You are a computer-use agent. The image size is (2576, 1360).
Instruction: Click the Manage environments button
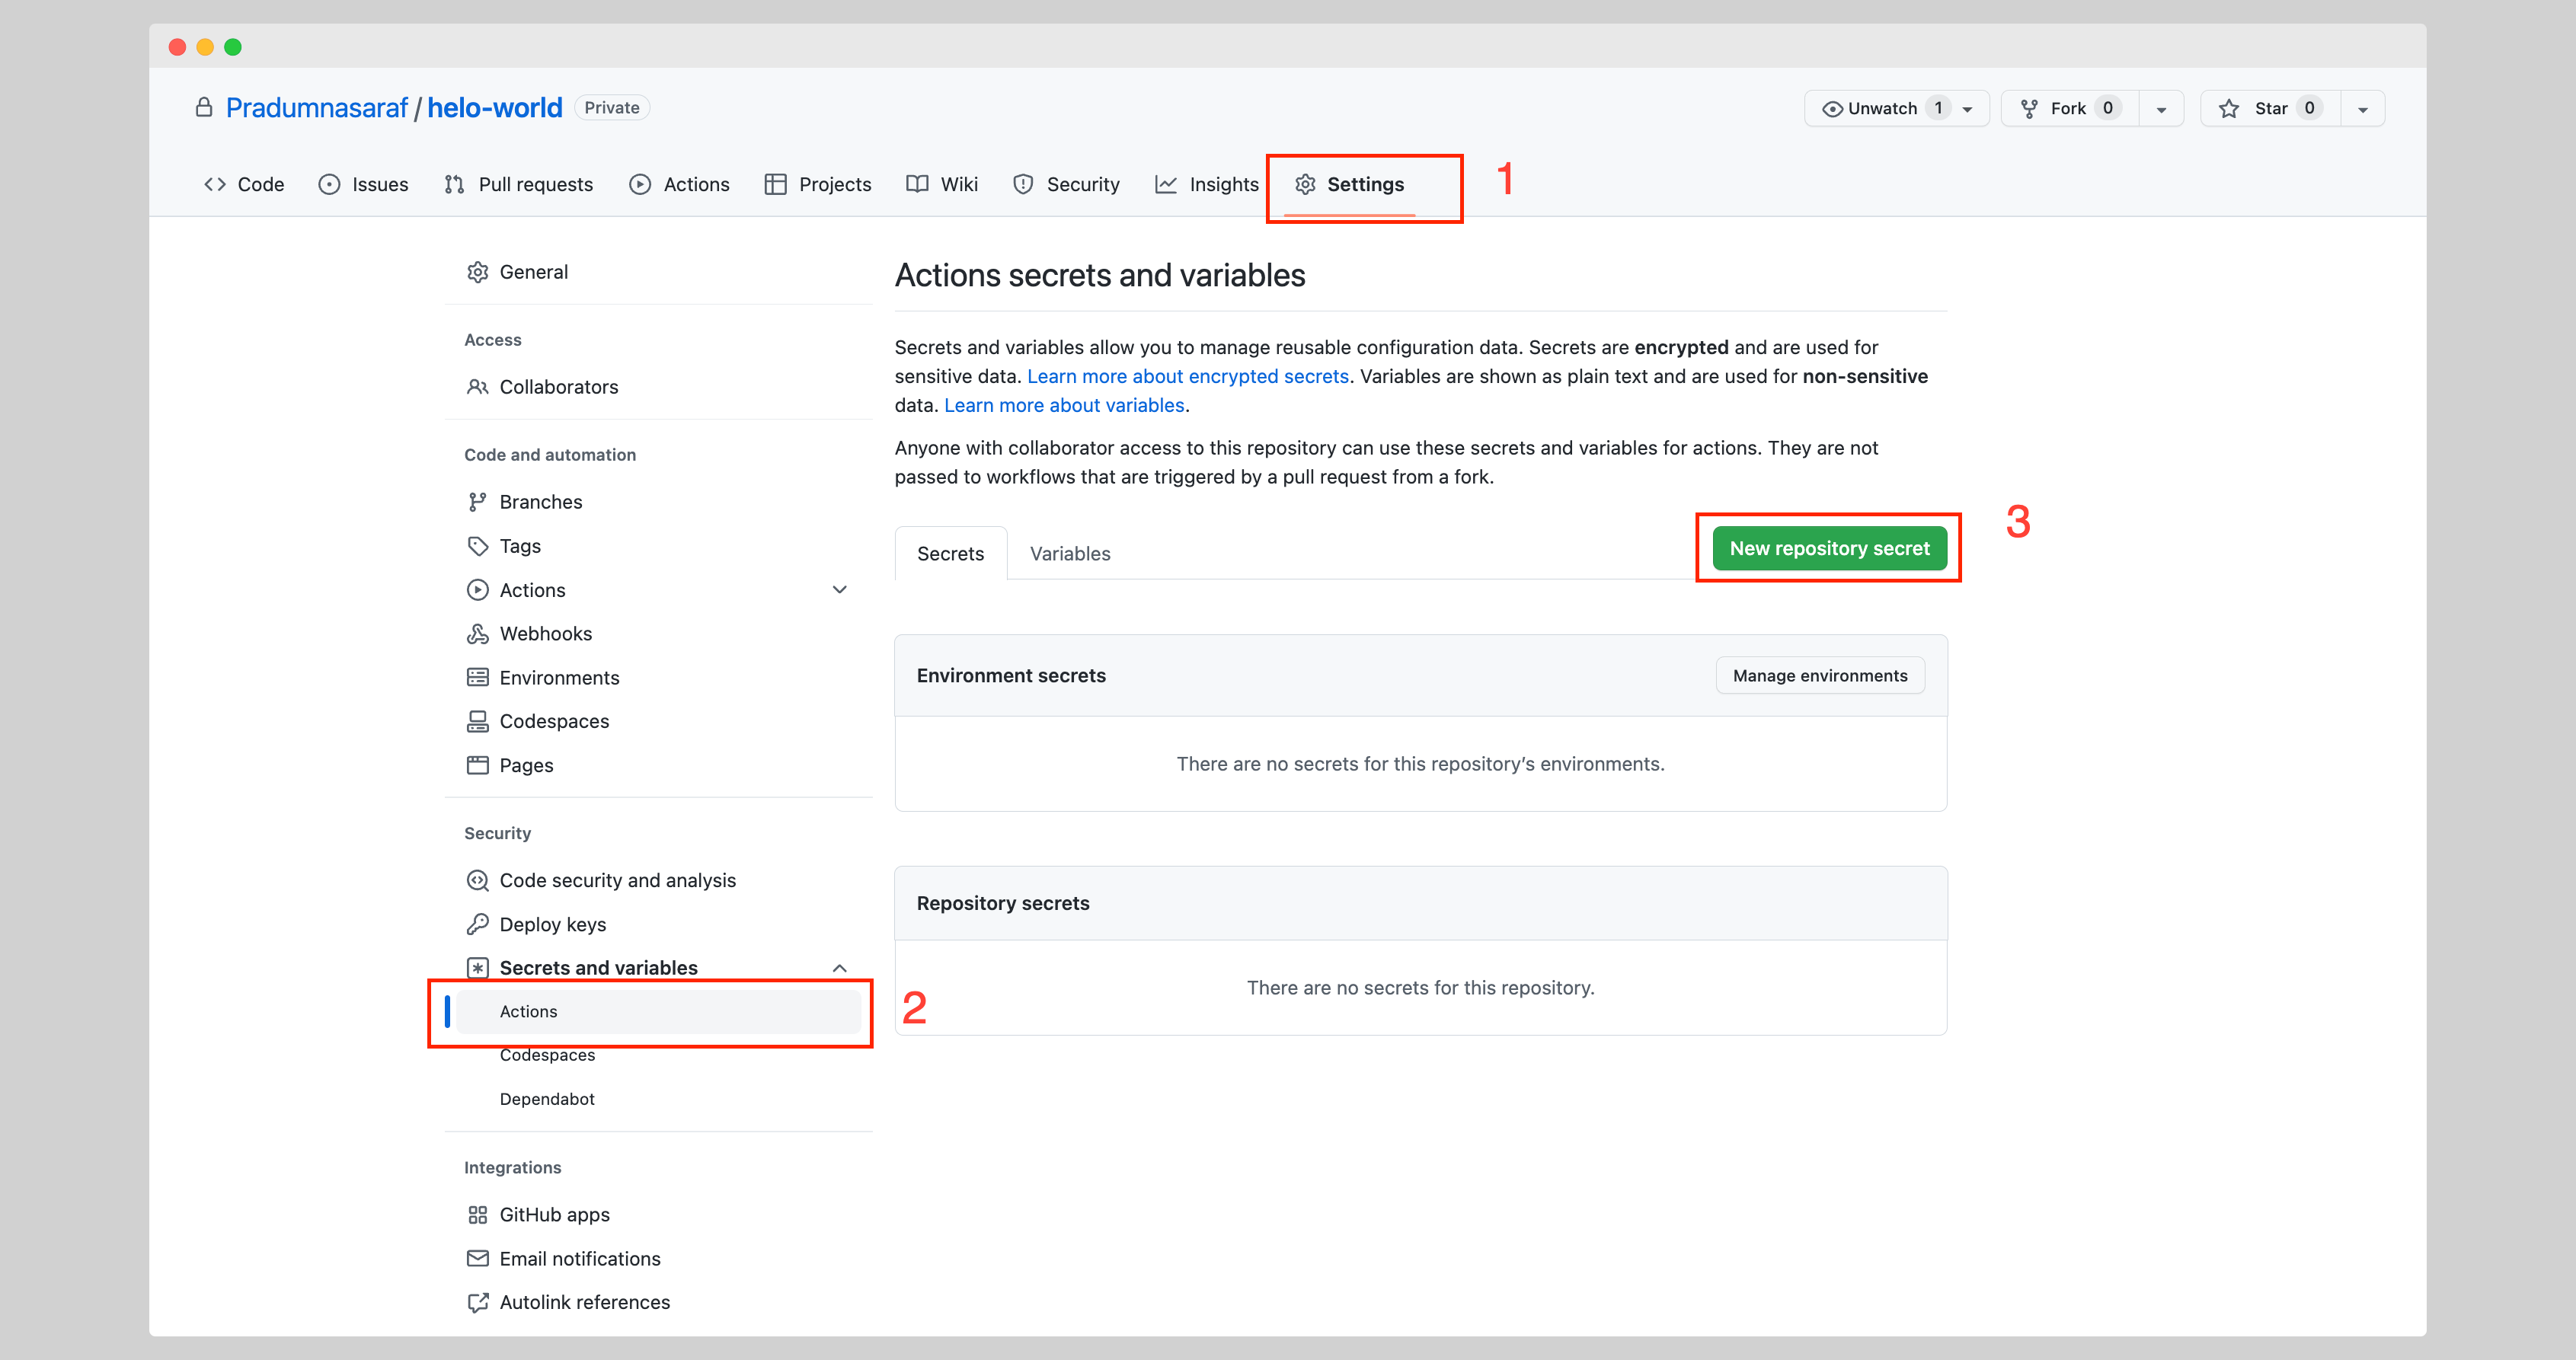[1819, 676]
